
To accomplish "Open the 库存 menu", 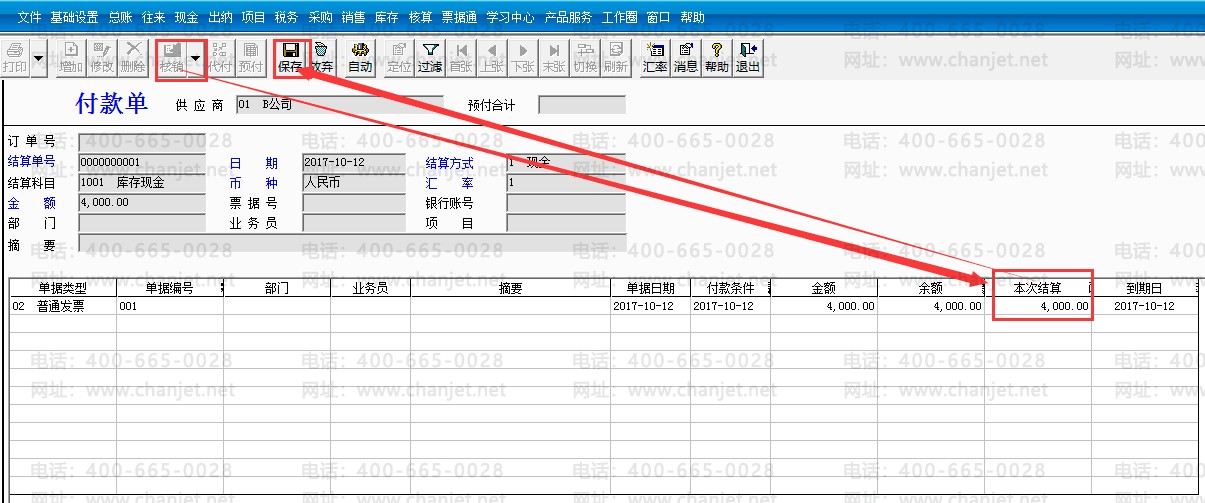I will [386, 17].
